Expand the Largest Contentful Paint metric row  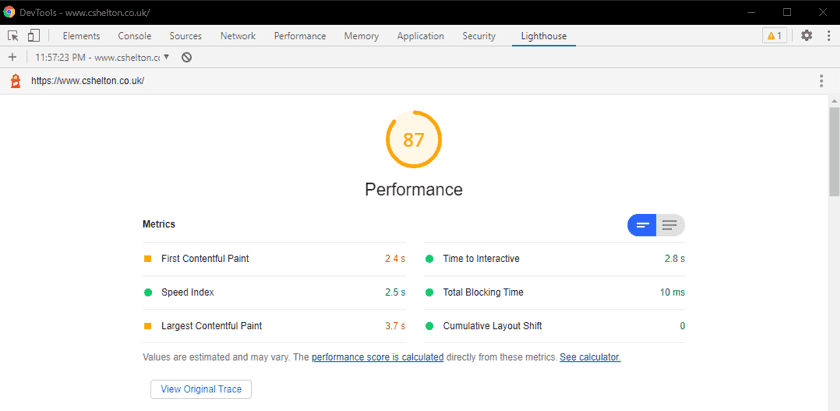tap(274, 326)
